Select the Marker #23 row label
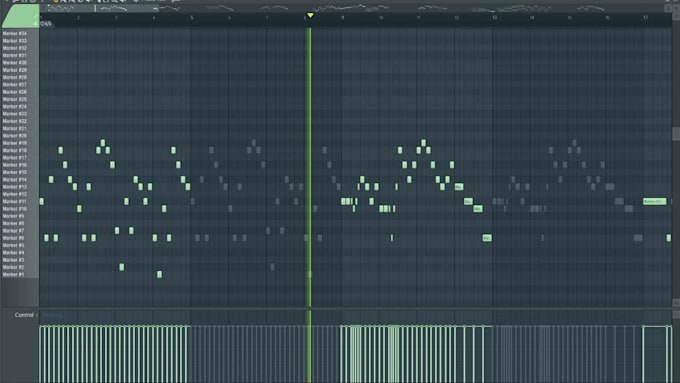Screen dimensions: 680x383 [x=15, y=114]
